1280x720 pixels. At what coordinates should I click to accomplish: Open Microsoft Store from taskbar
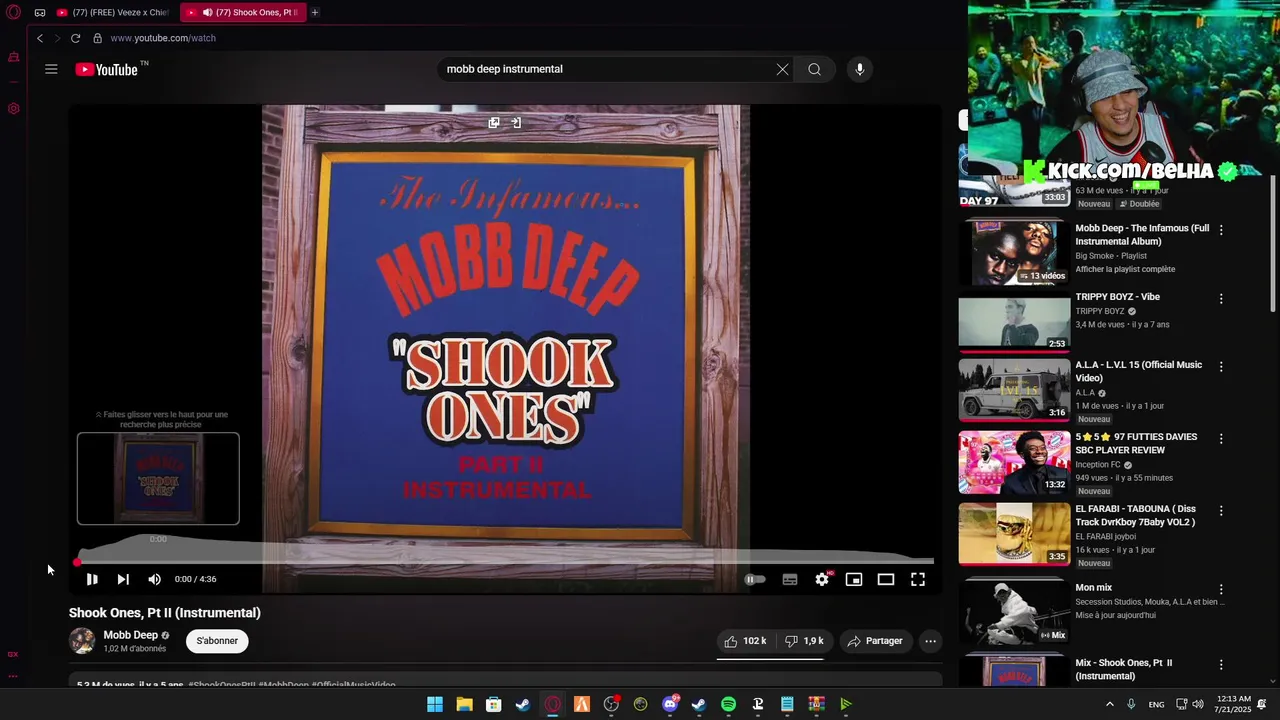click(x=493, y=704)
